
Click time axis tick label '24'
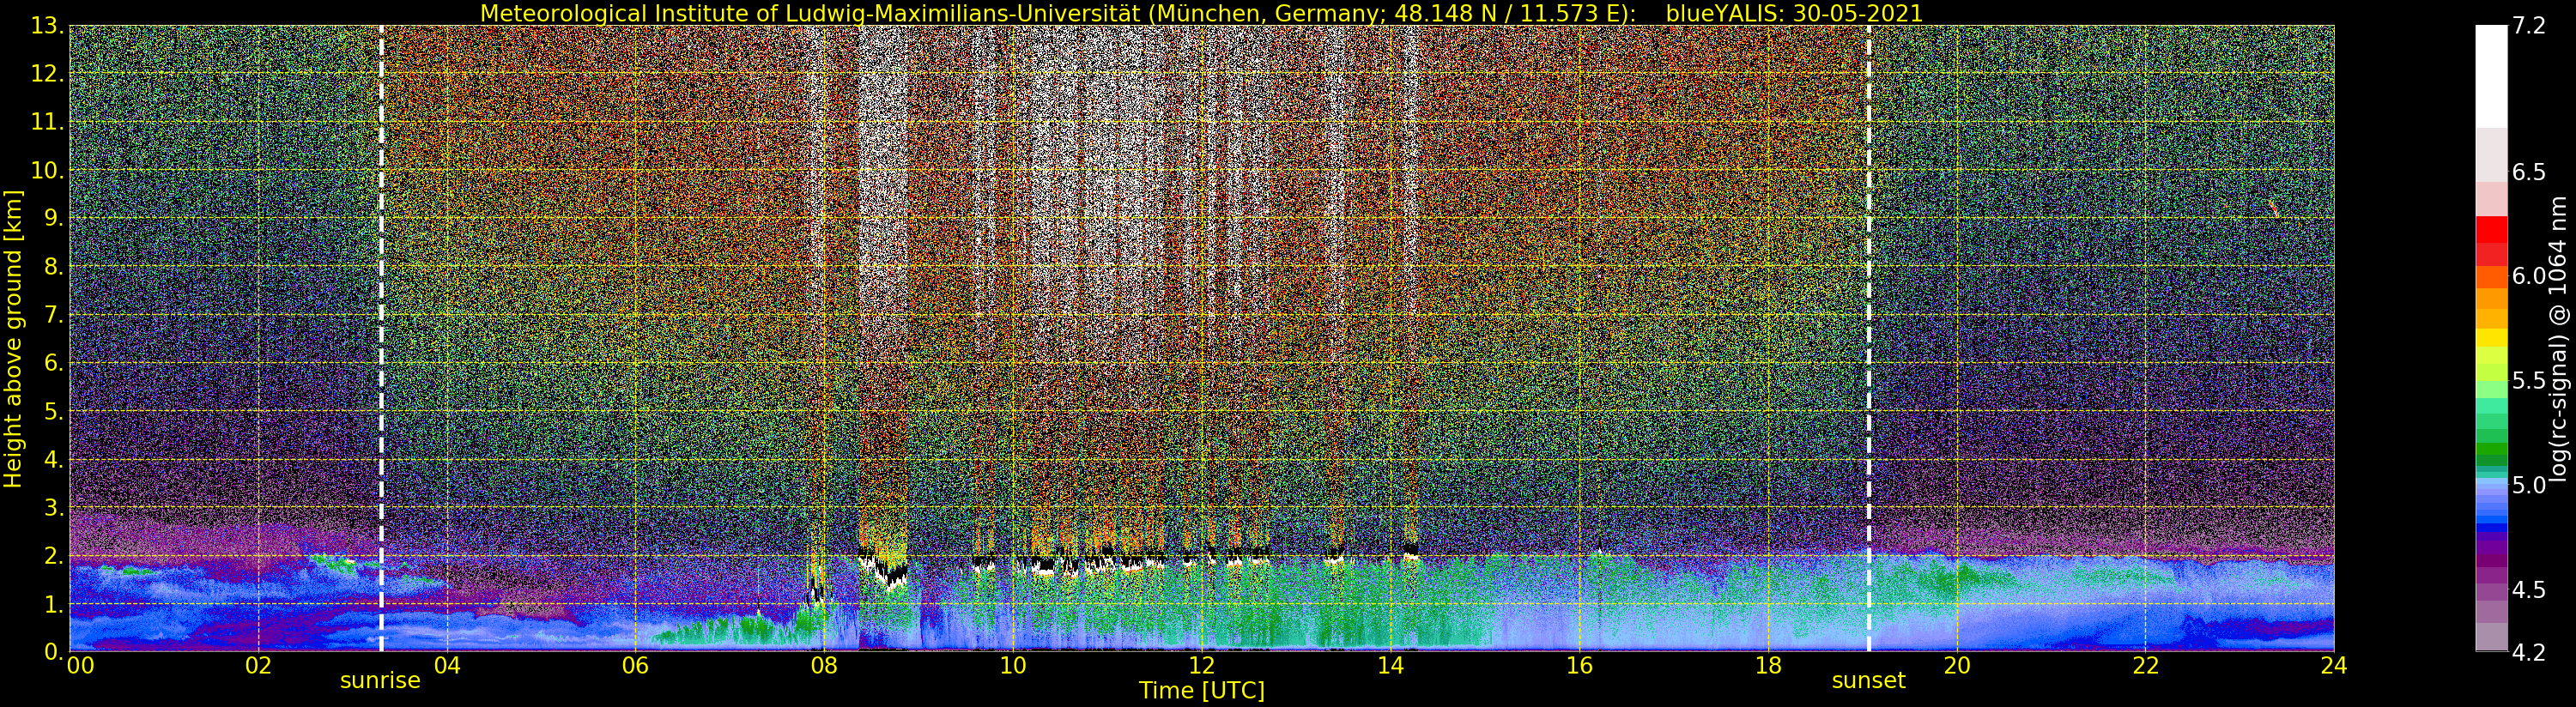click(x=2334, y=665)
